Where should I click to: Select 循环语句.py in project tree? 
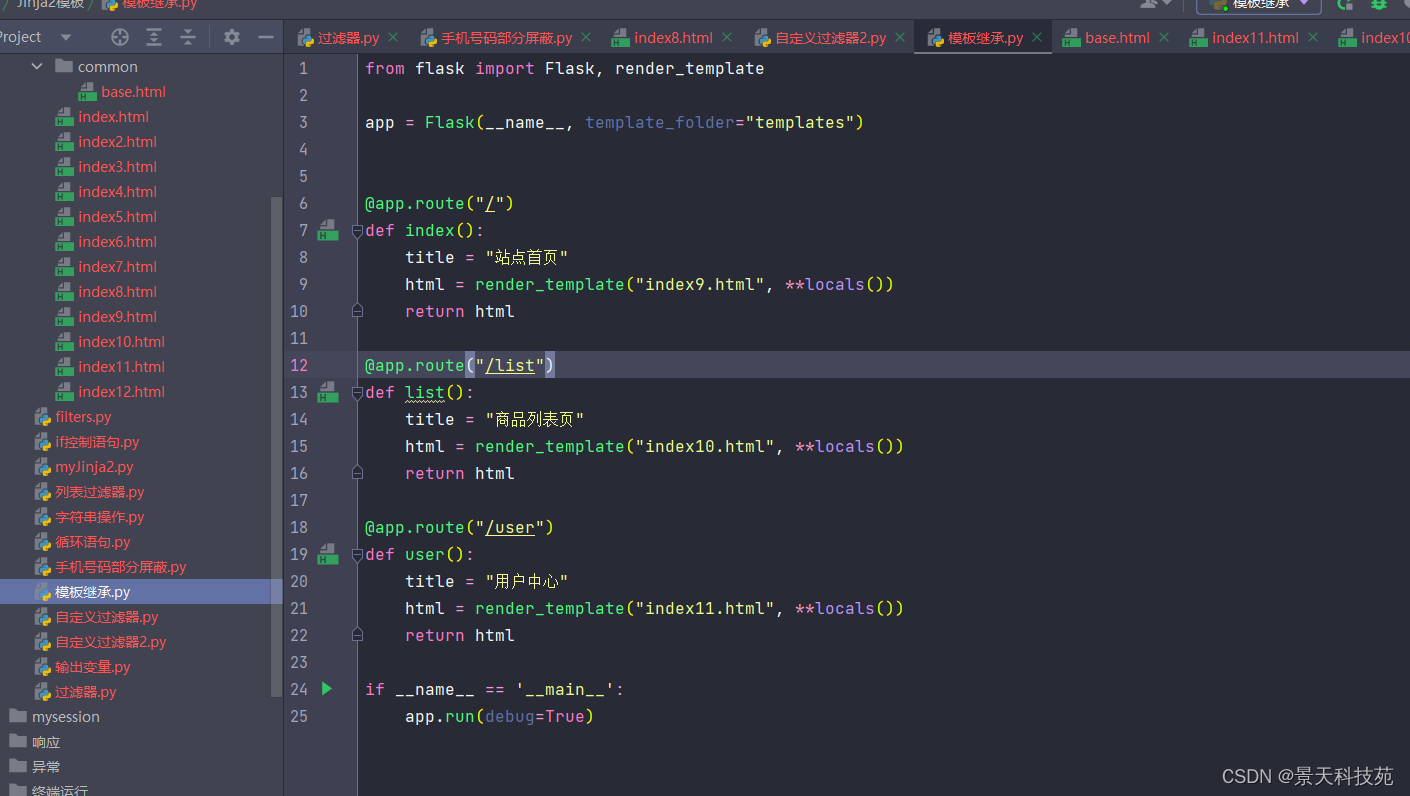[92, 542]
